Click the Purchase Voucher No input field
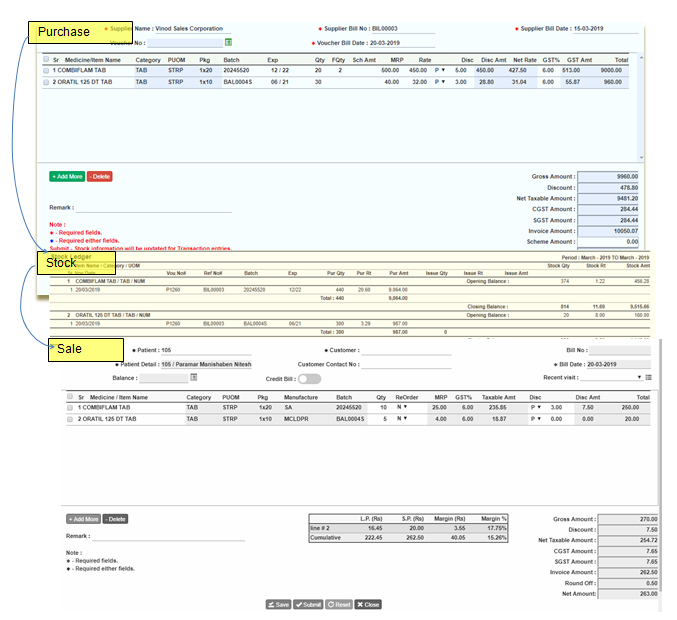The height and width of the screenshot is (620, 677). click(185, 43)
